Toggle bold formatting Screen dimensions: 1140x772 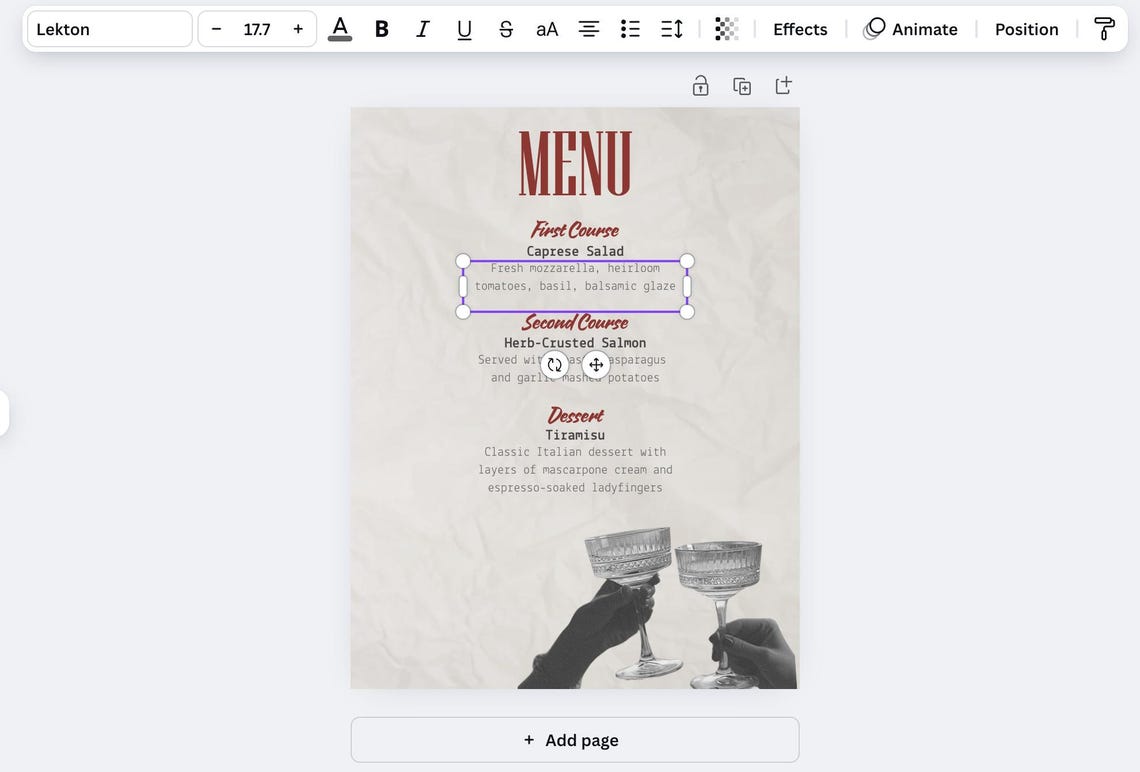pos(380,28)
